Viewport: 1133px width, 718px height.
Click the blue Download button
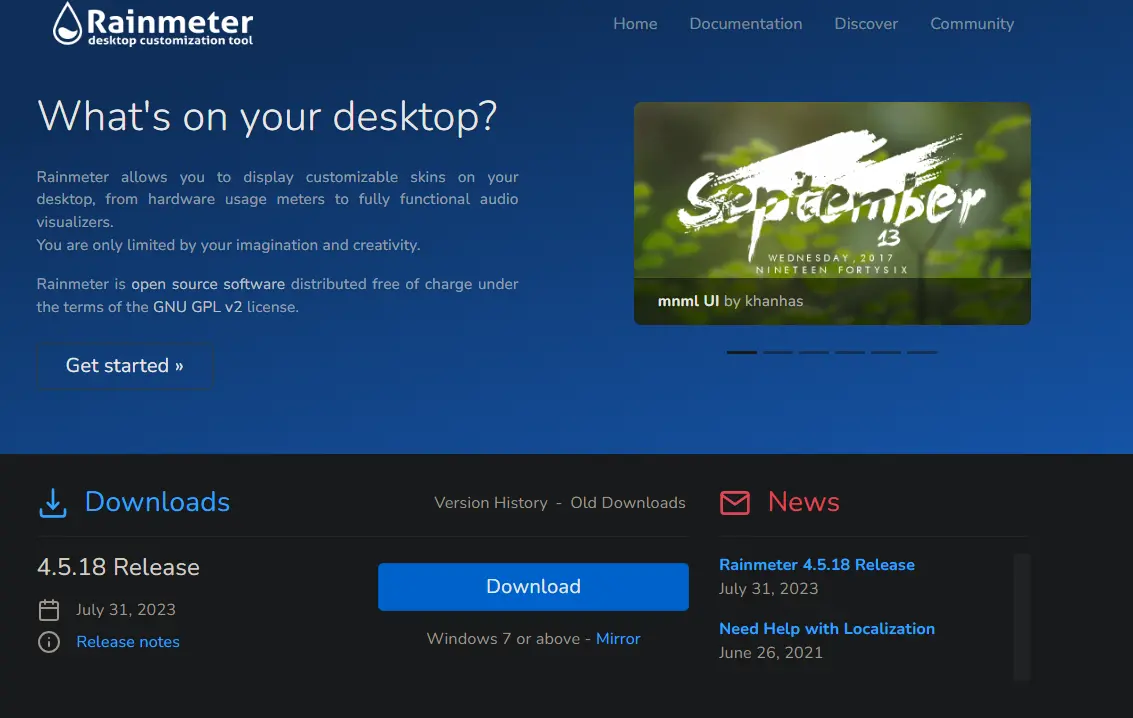533,587
